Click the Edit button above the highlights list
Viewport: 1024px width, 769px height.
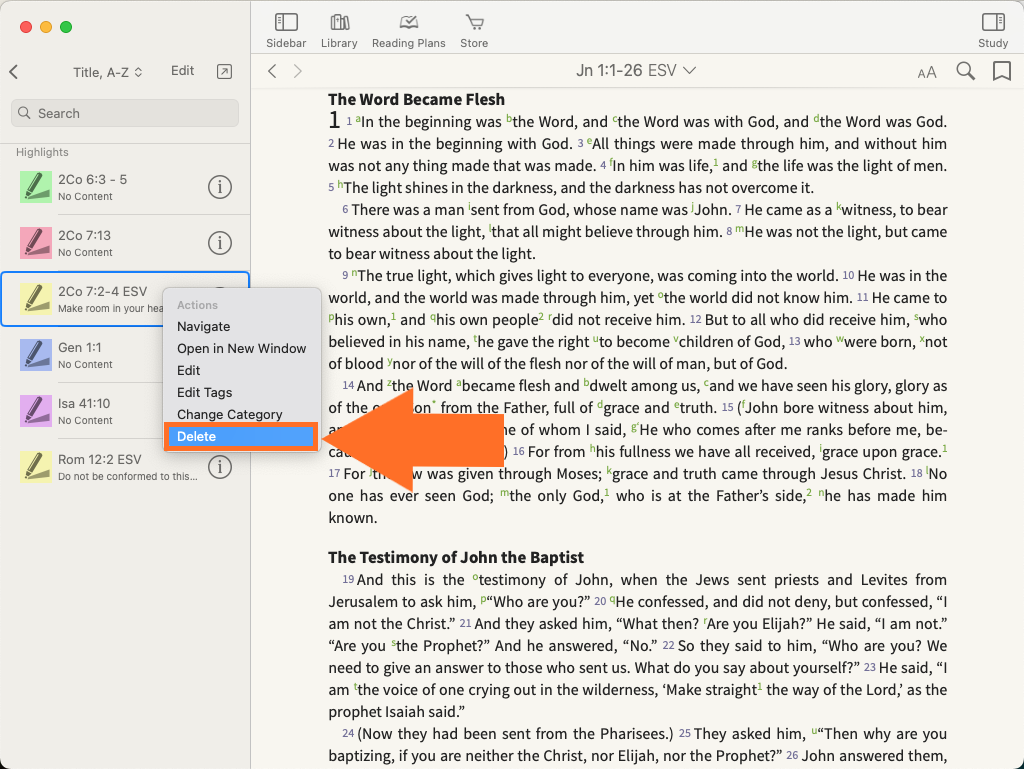pos(182,71)
